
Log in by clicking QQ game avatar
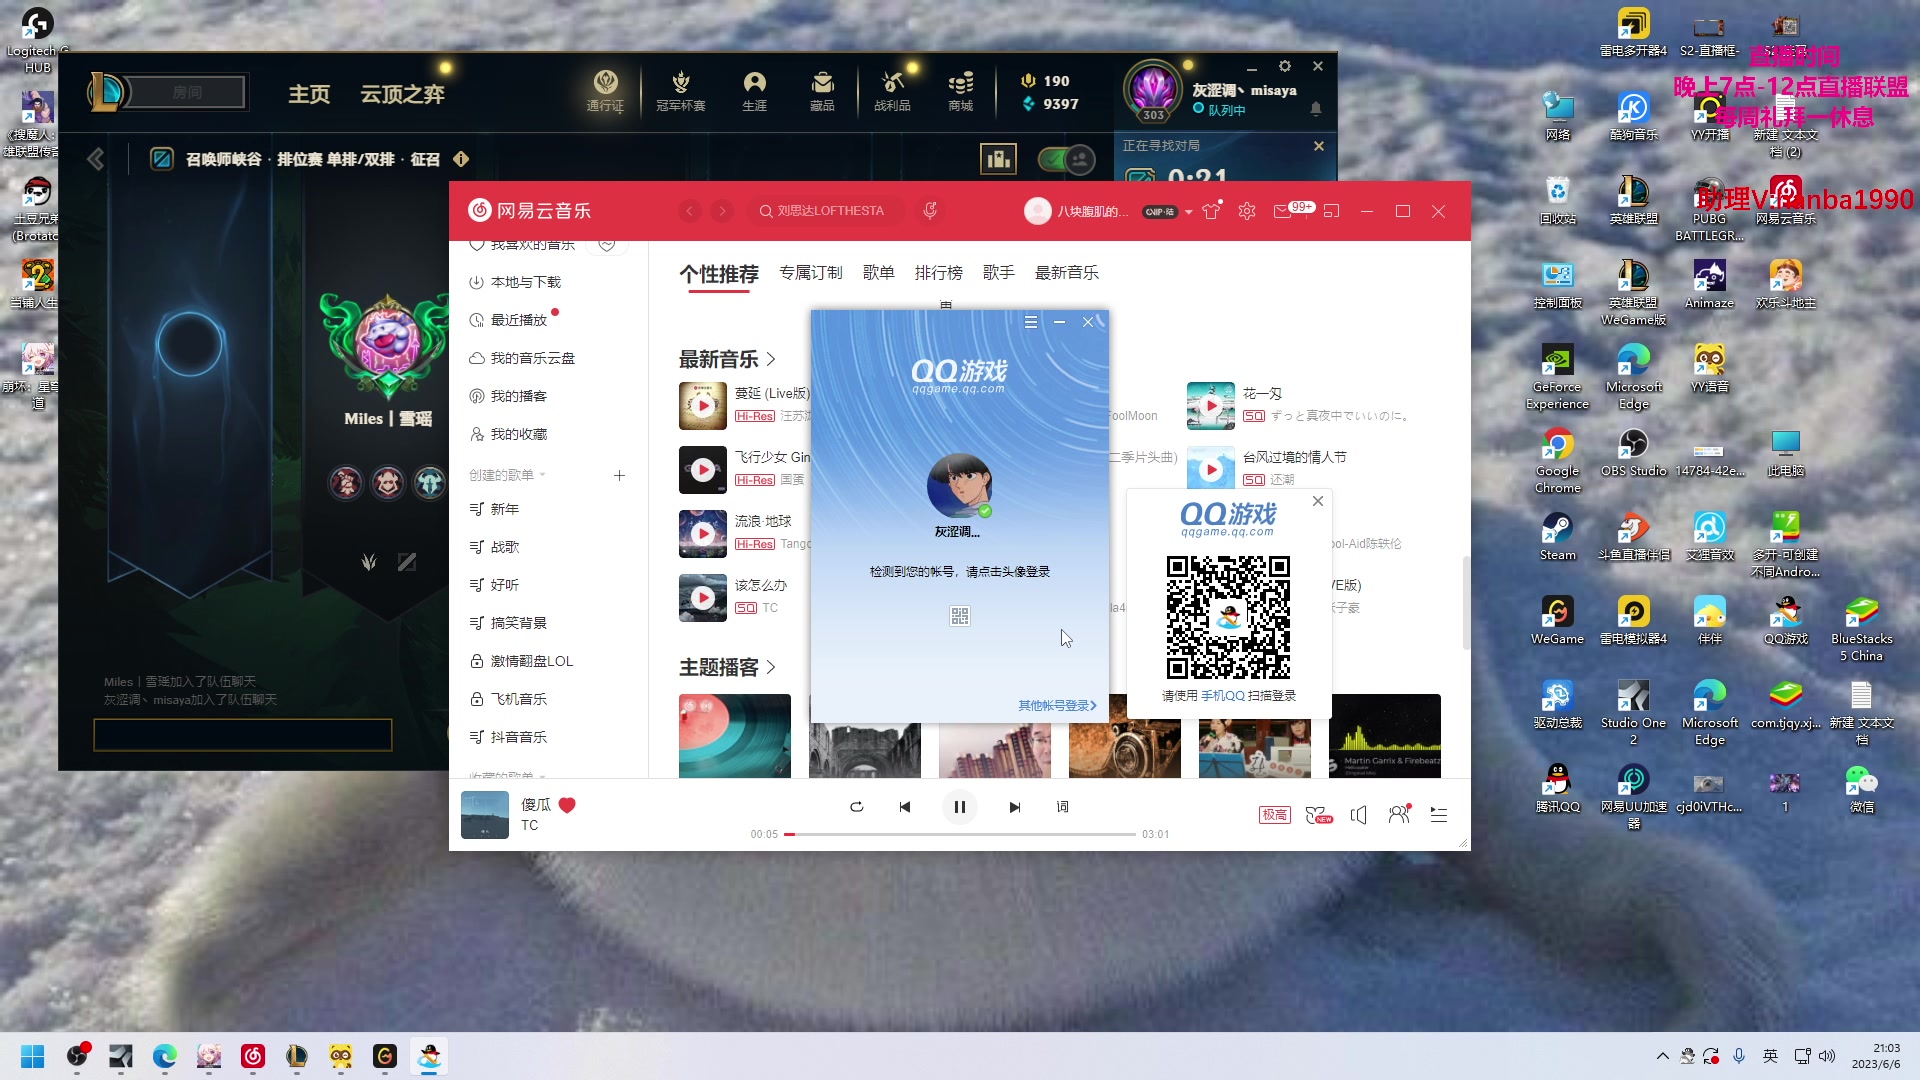(959, 486)
